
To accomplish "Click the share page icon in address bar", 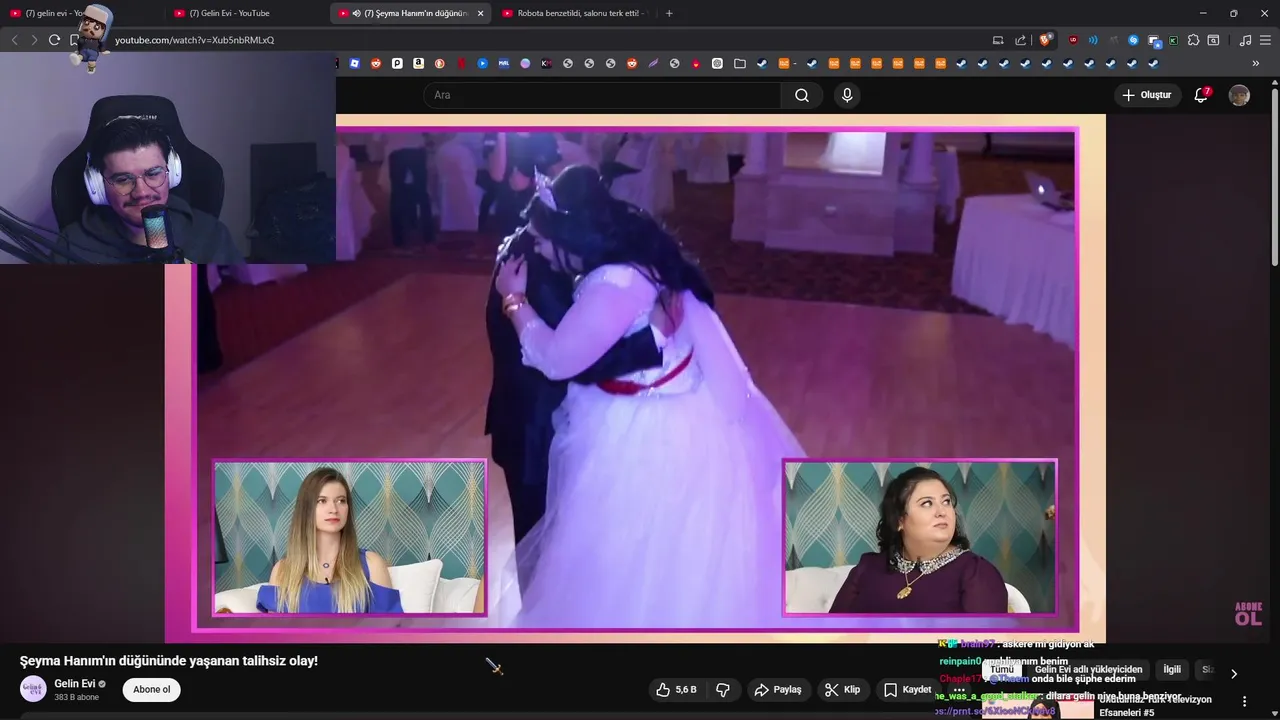I will (x=1020, y=40).
